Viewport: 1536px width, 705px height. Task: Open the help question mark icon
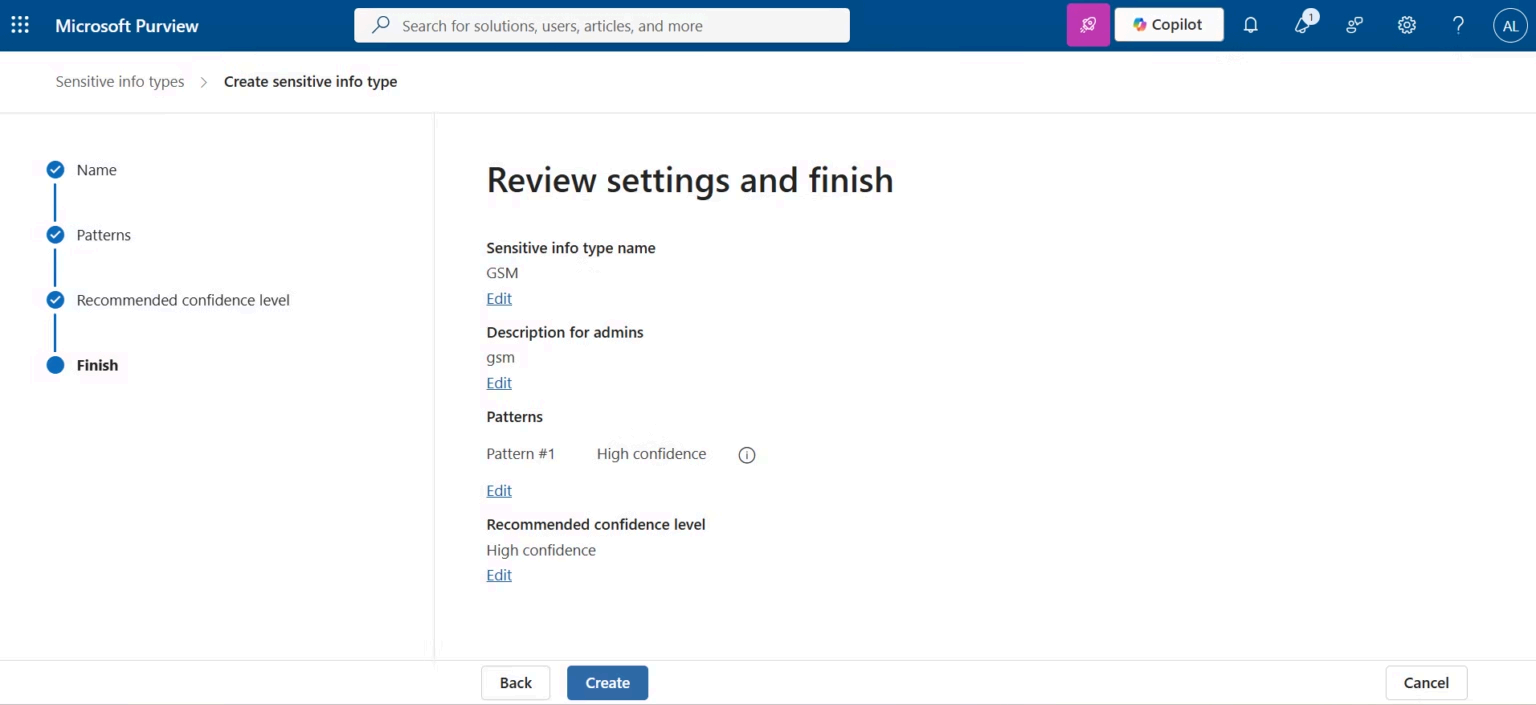(x=1458, y=25)
